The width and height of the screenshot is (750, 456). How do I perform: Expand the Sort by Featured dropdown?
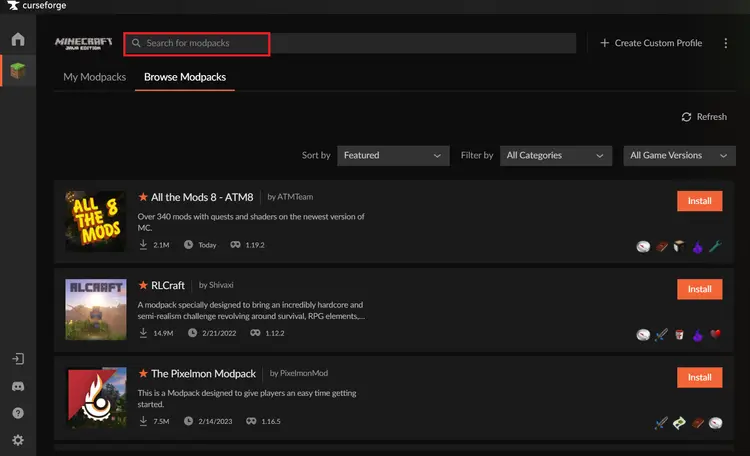pyautogui.click(x=392, y=156)
